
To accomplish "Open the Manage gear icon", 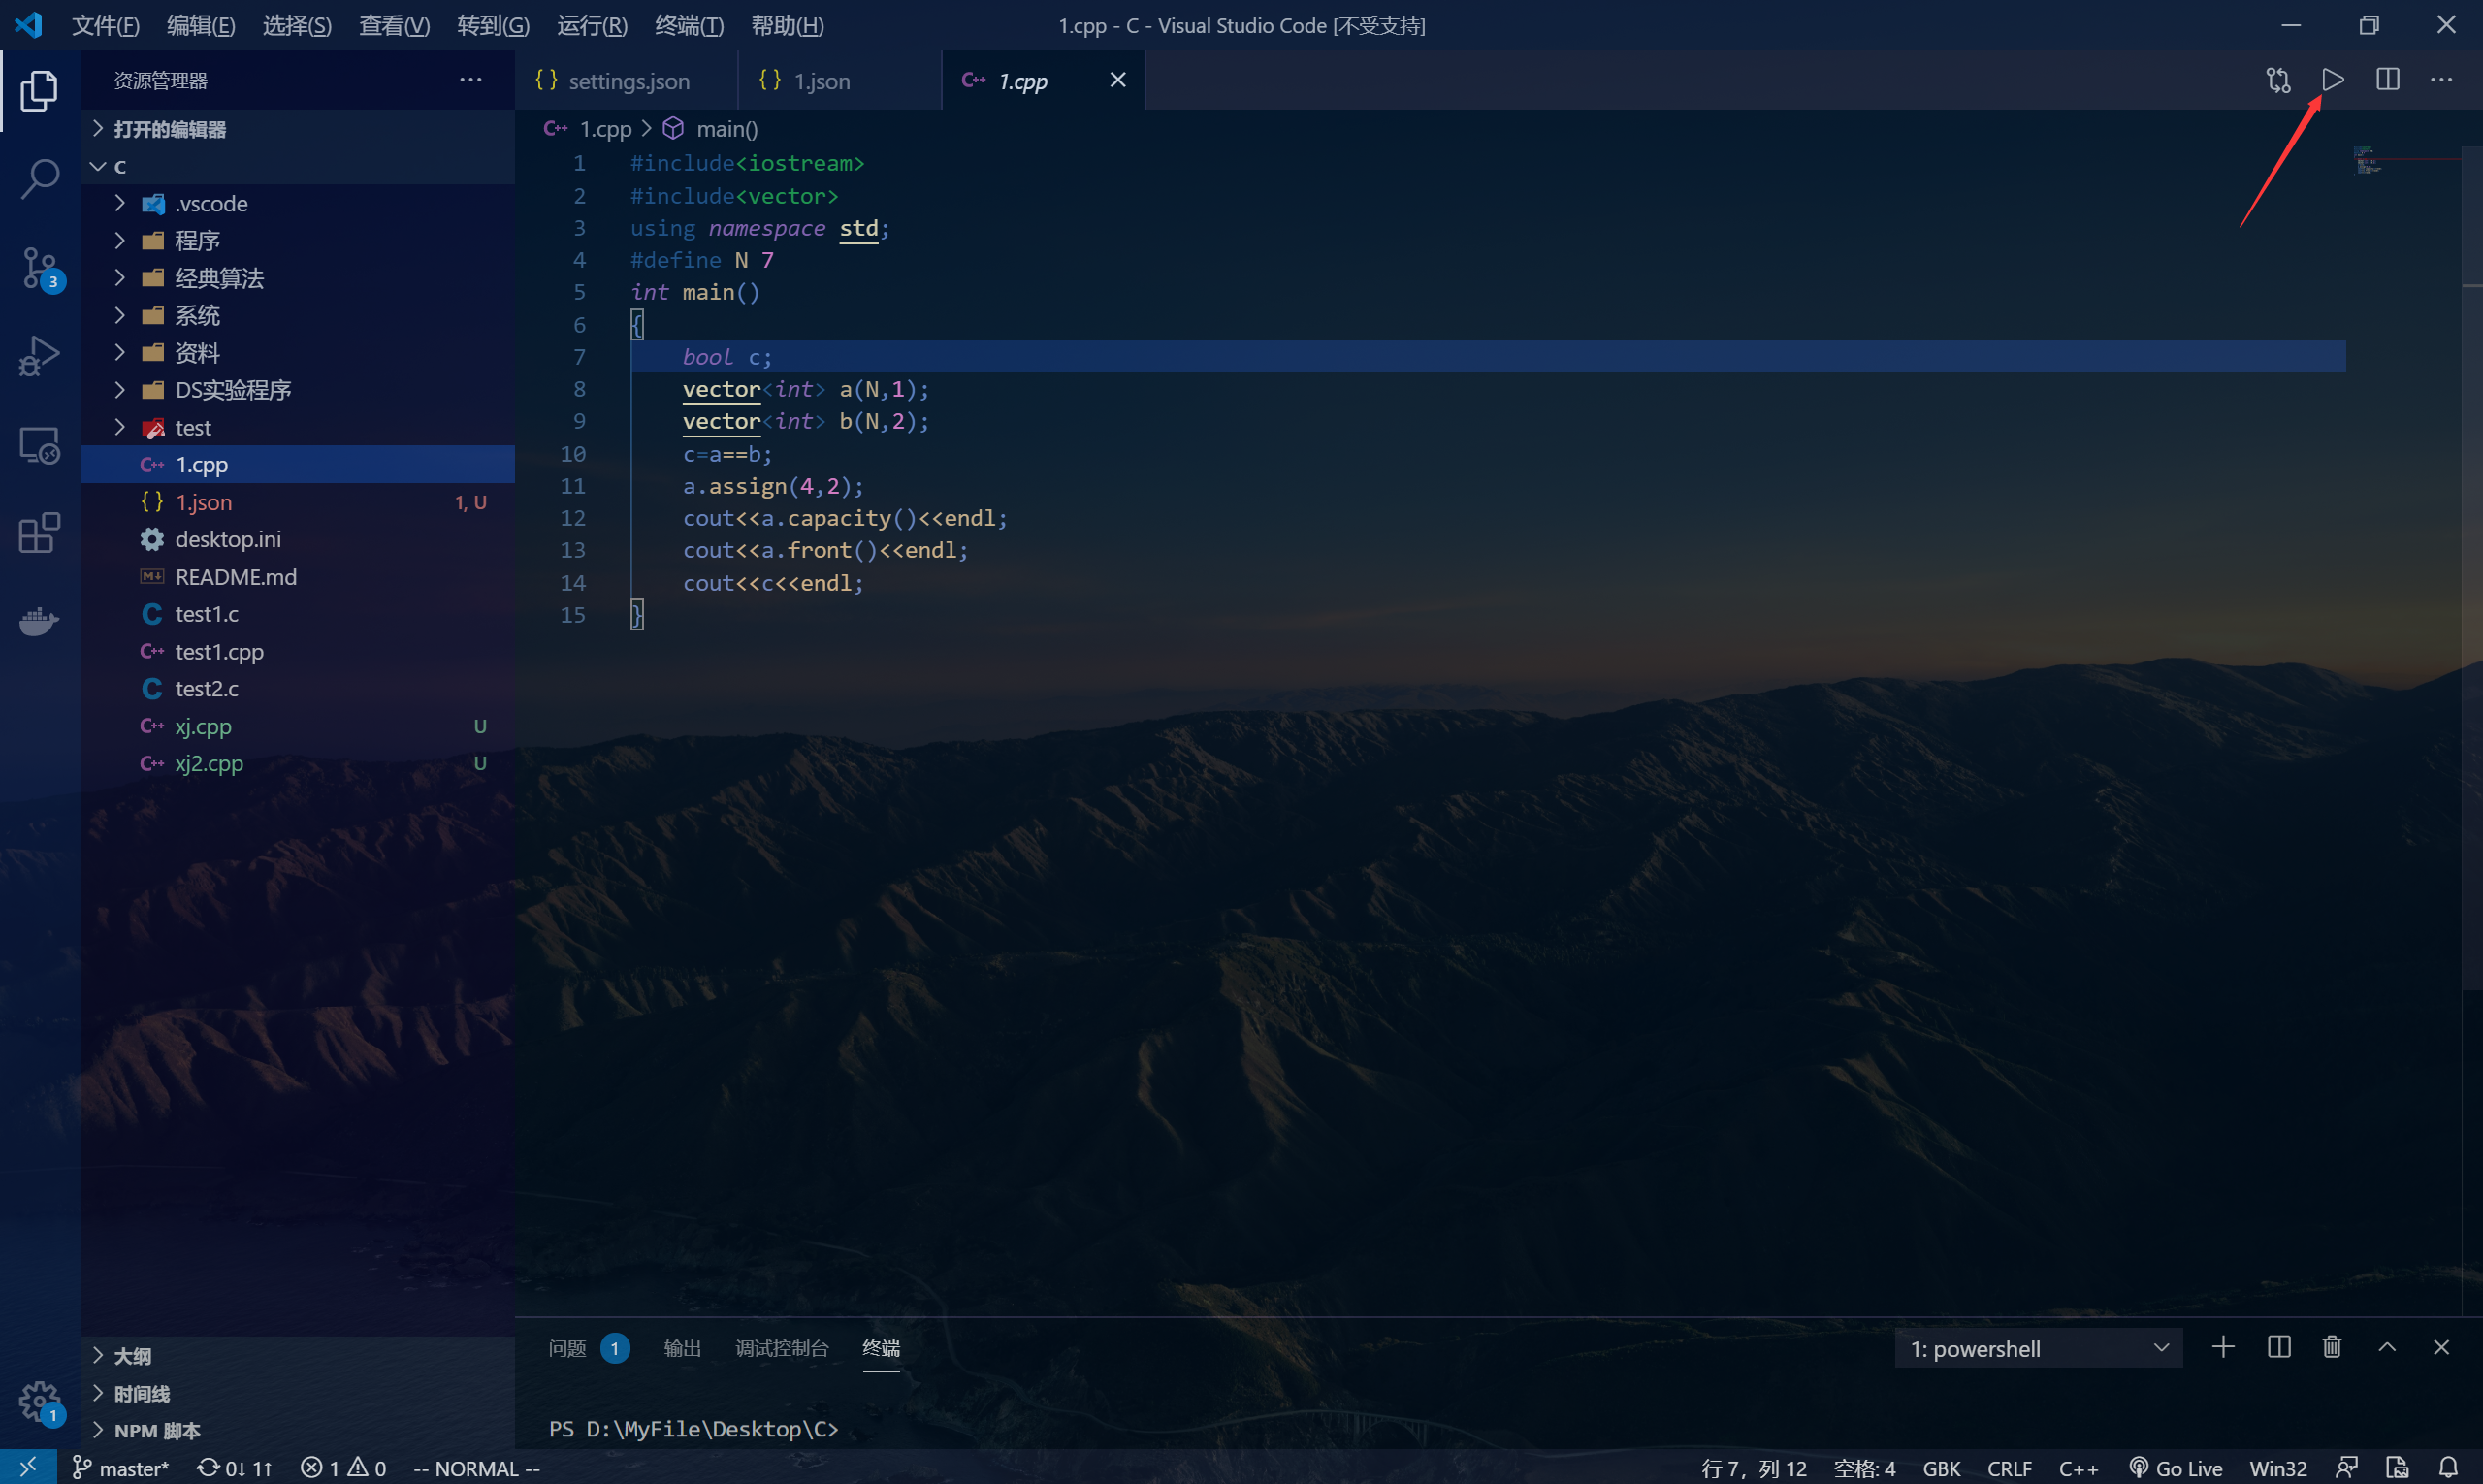I will click(39, 1401).
